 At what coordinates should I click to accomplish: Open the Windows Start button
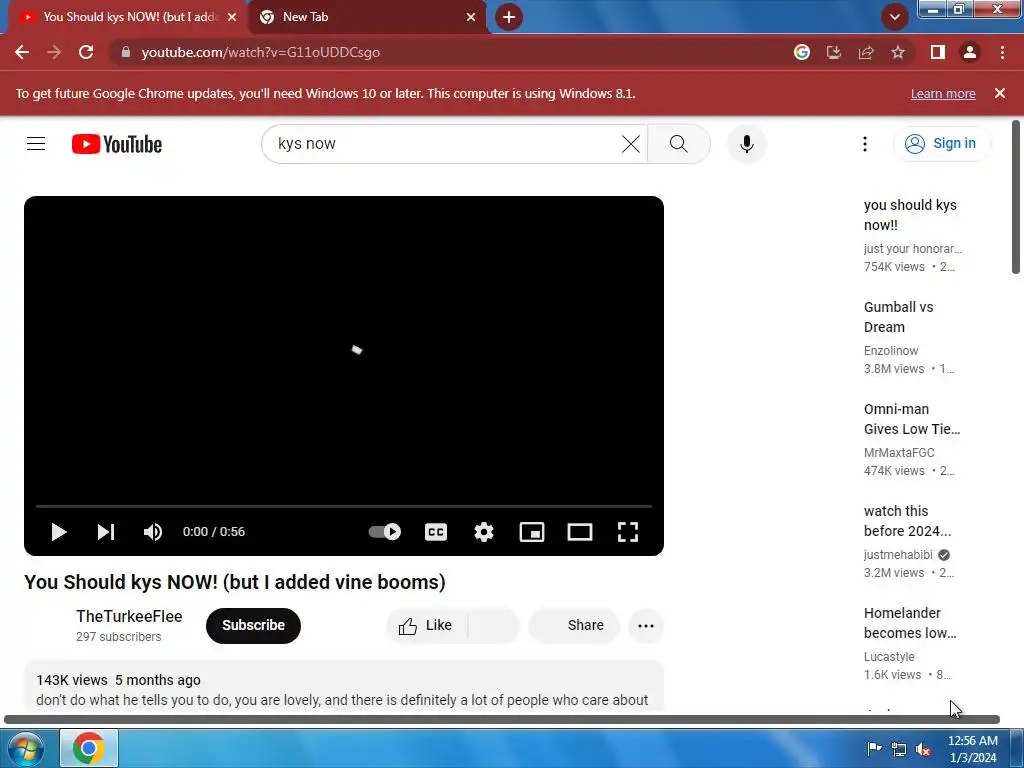pos(23,748)
